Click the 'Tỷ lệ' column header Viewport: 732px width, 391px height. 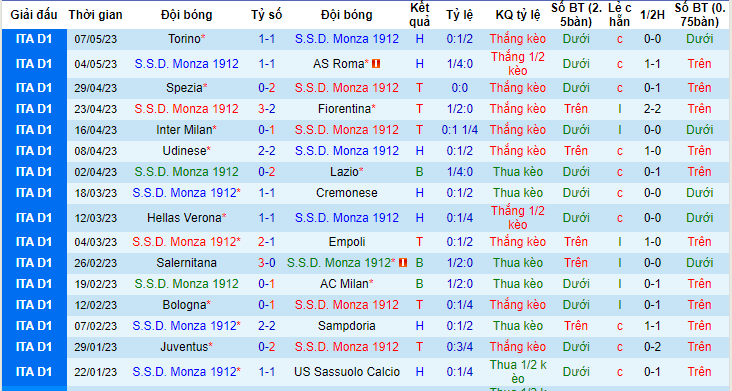[x=459, y=15]
